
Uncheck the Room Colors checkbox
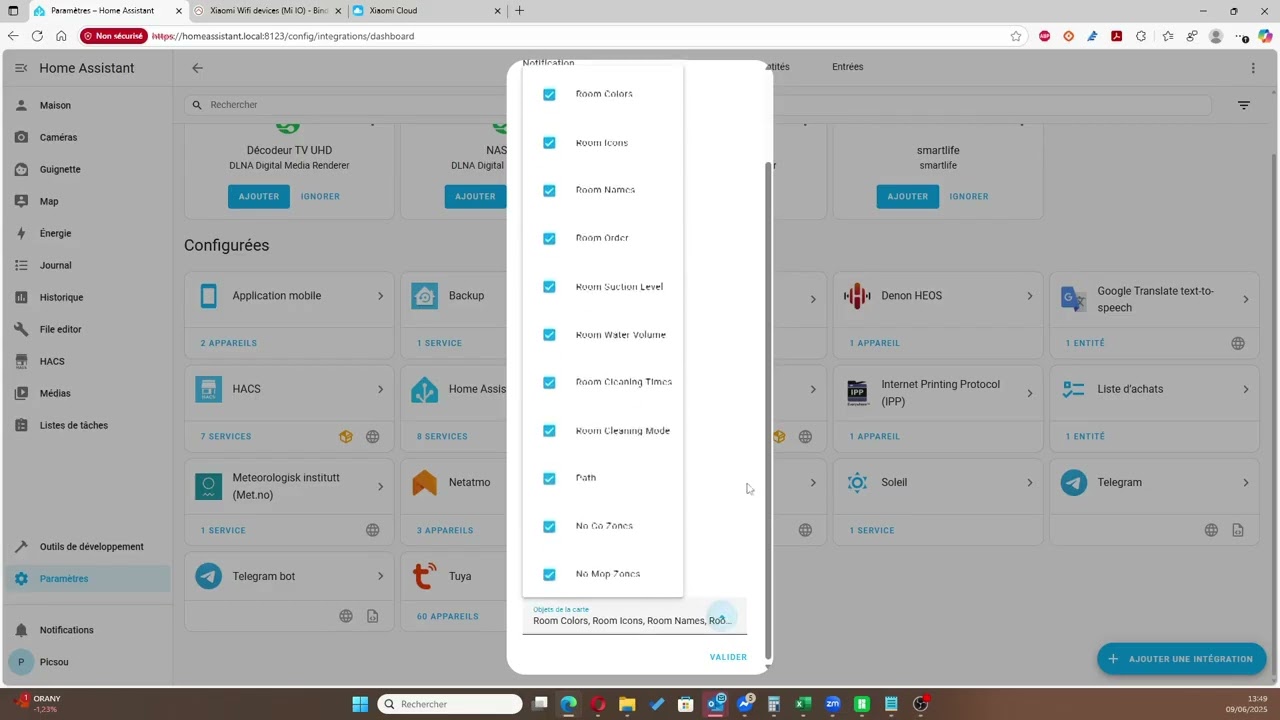(x=549, y=94)
